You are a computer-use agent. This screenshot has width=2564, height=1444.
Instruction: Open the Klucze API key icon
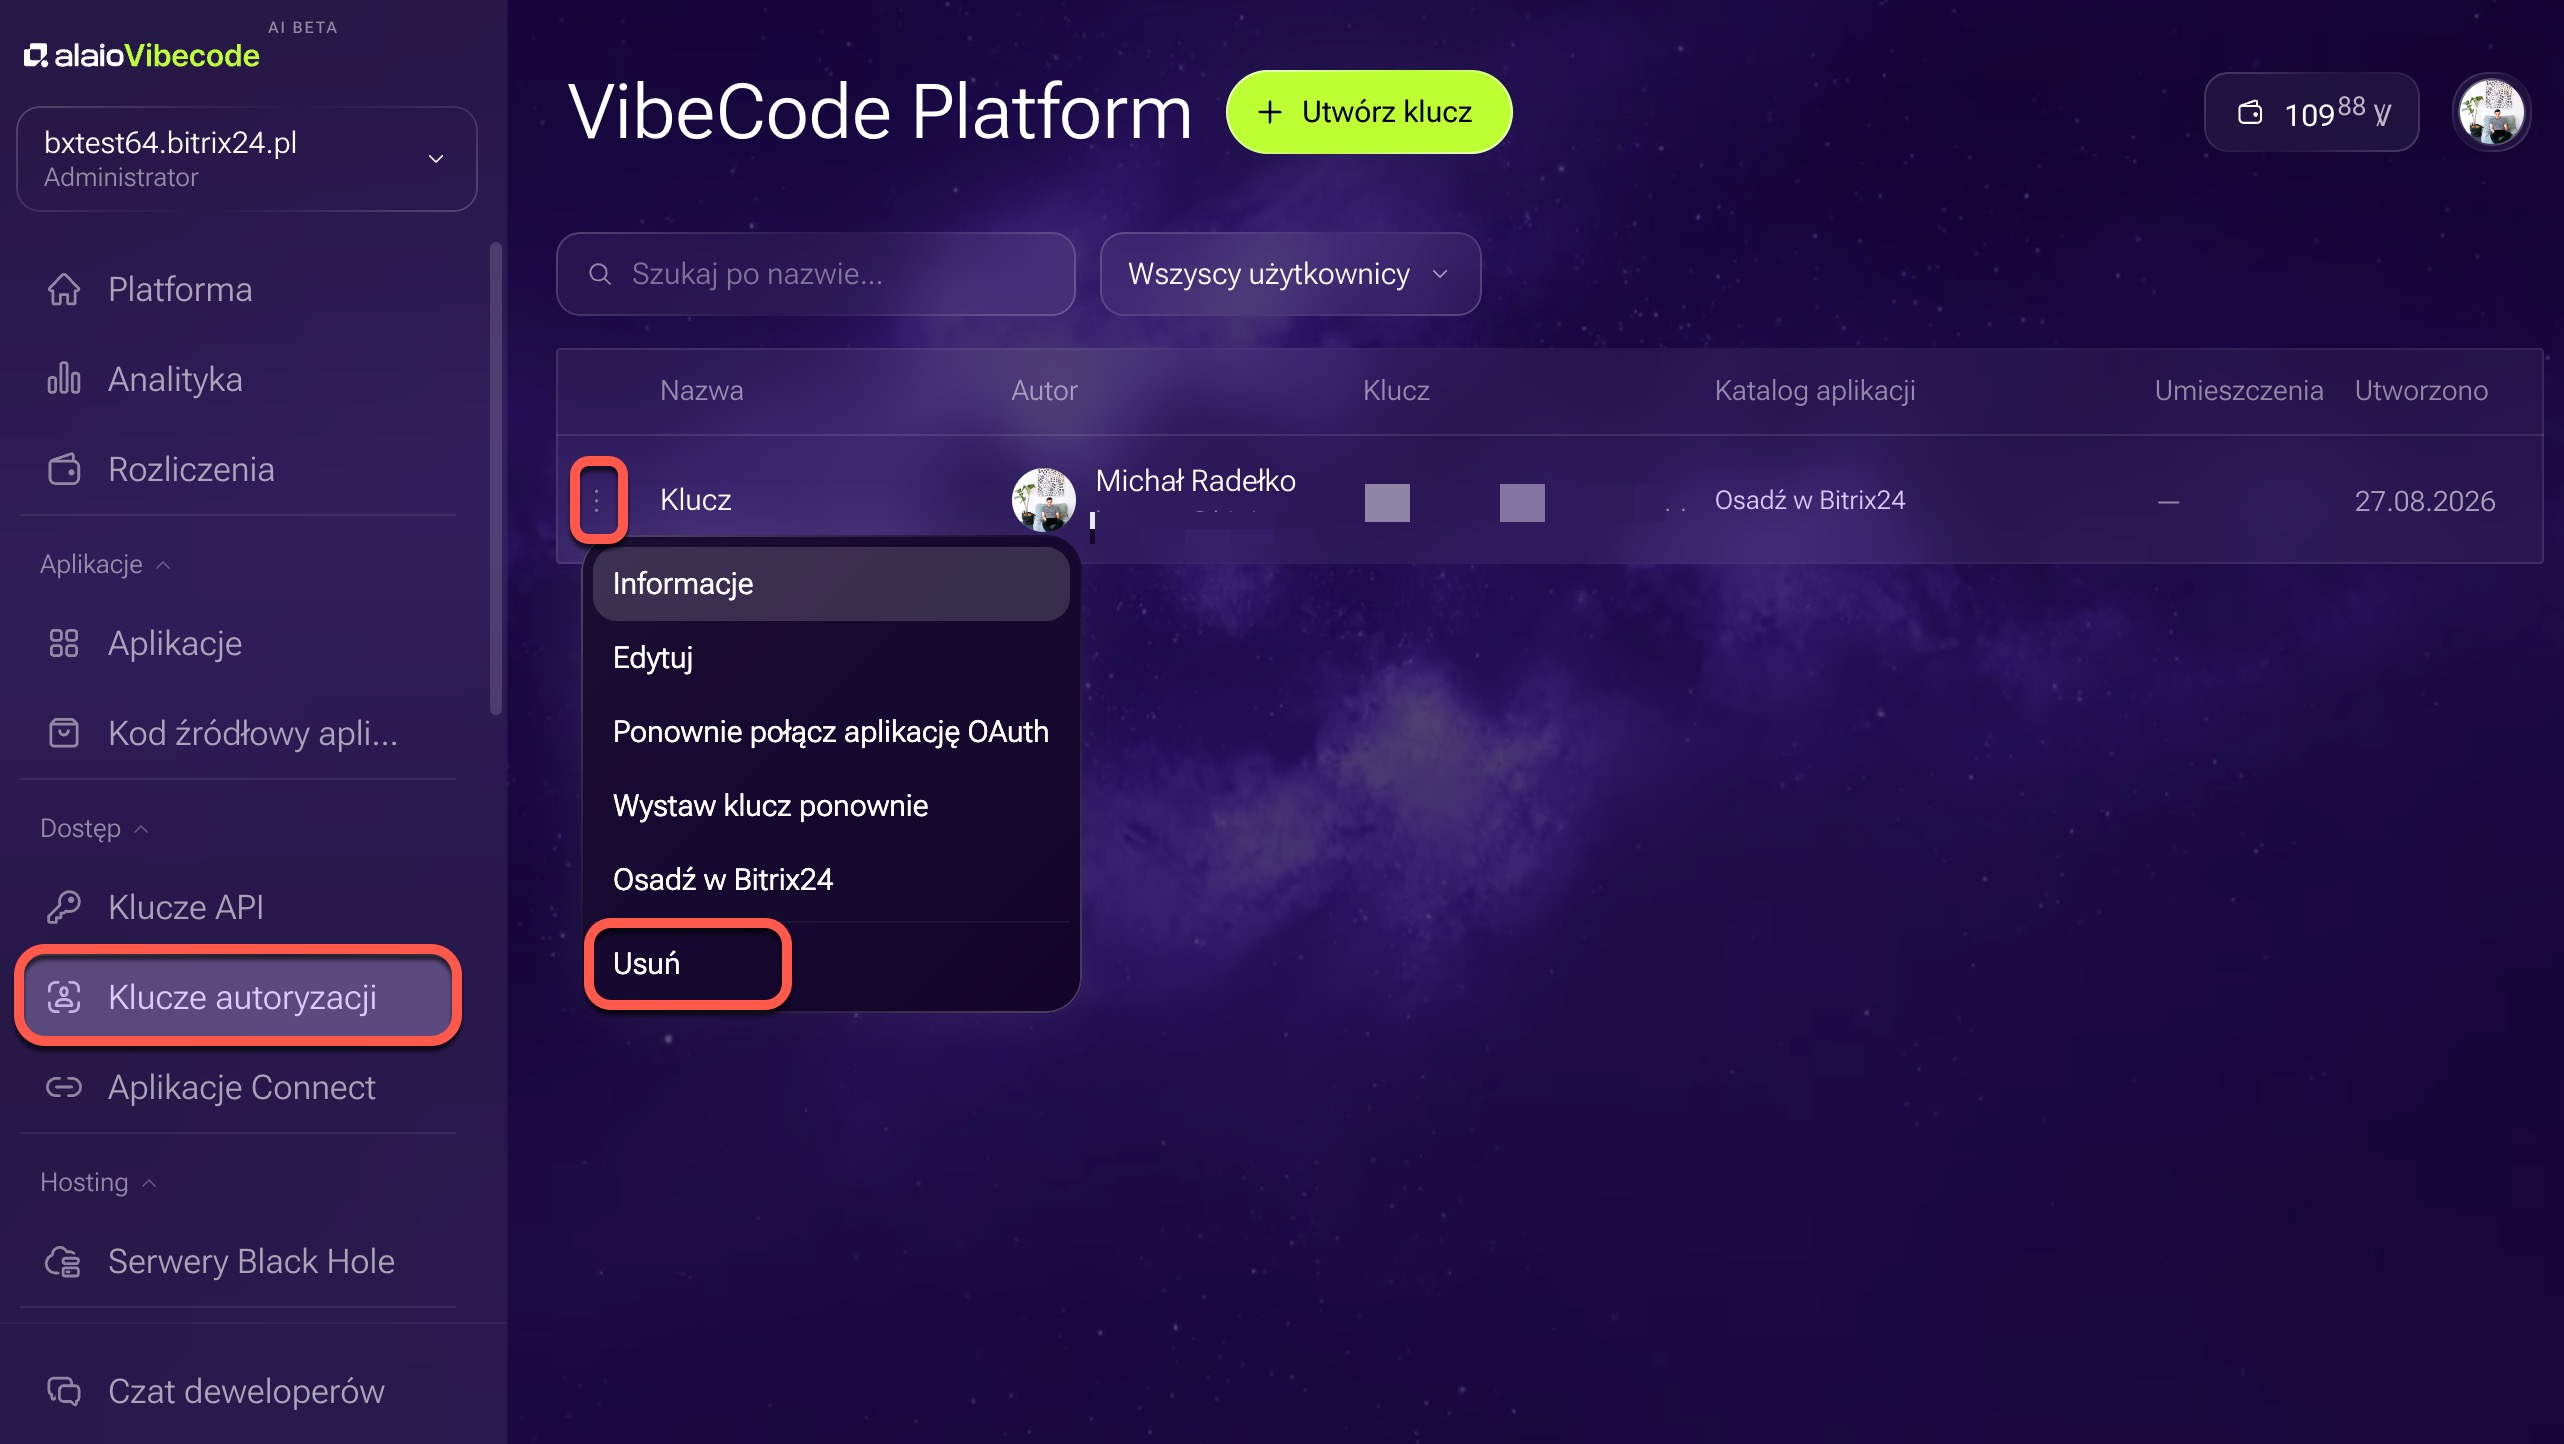[x=64, y=907]
